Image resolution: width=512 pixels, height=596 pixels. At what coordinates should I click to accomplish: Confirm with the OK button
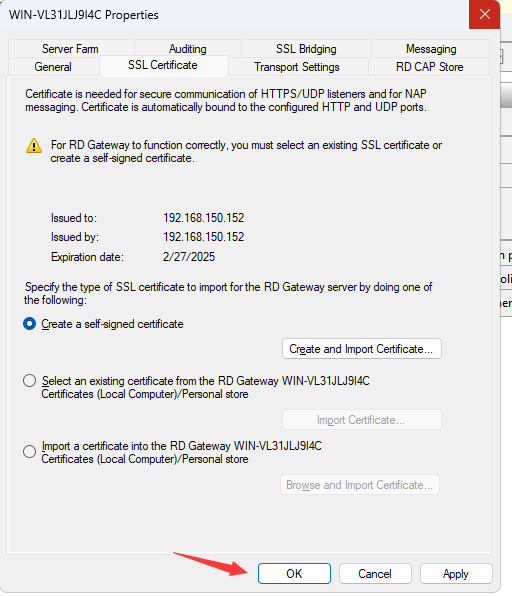pos(294,574)
